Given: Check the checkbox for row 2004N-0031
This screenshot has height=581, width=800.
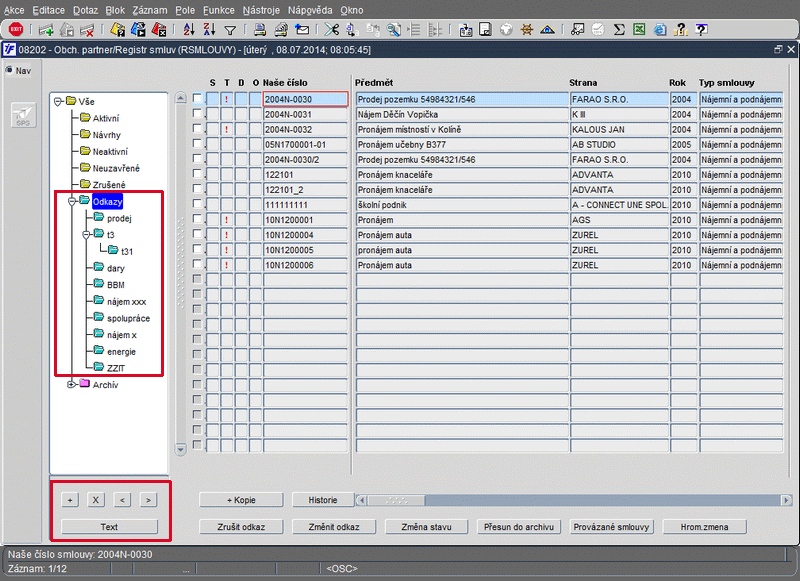Looking at the screenshot, I should (197, 113).
